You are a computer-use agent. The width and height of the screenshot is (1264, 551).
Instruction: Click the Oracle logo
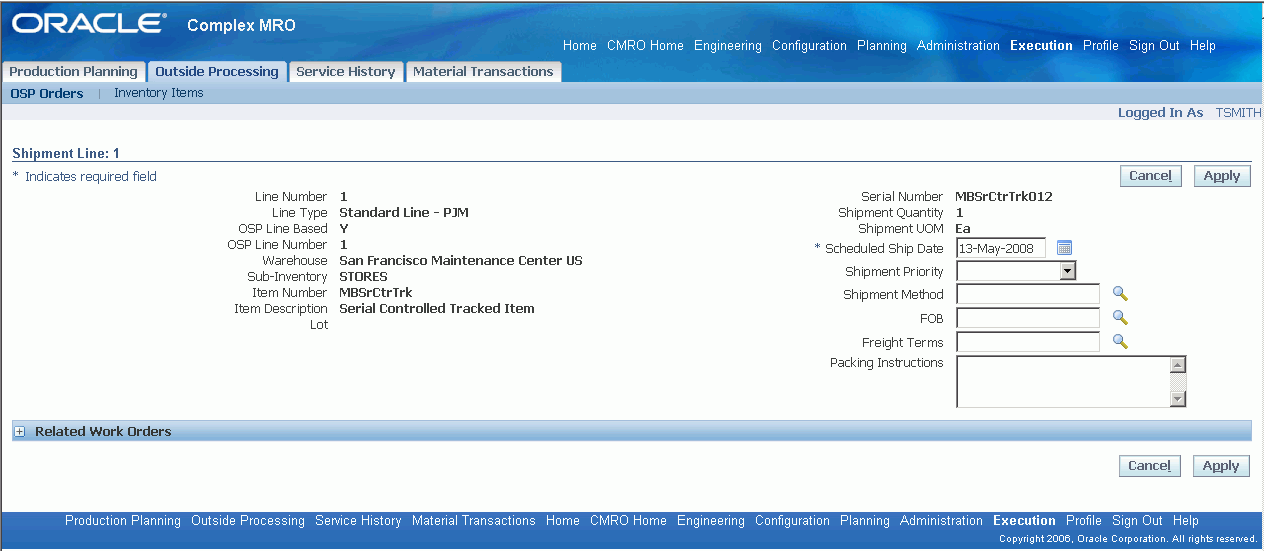tap(88, 24)
